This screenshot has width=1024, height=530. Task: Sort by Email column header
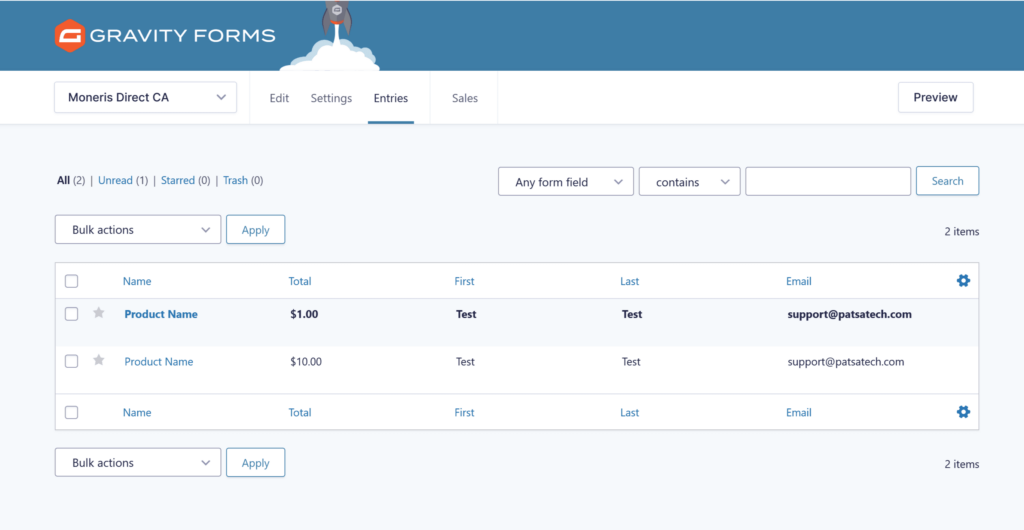(799, 281)
